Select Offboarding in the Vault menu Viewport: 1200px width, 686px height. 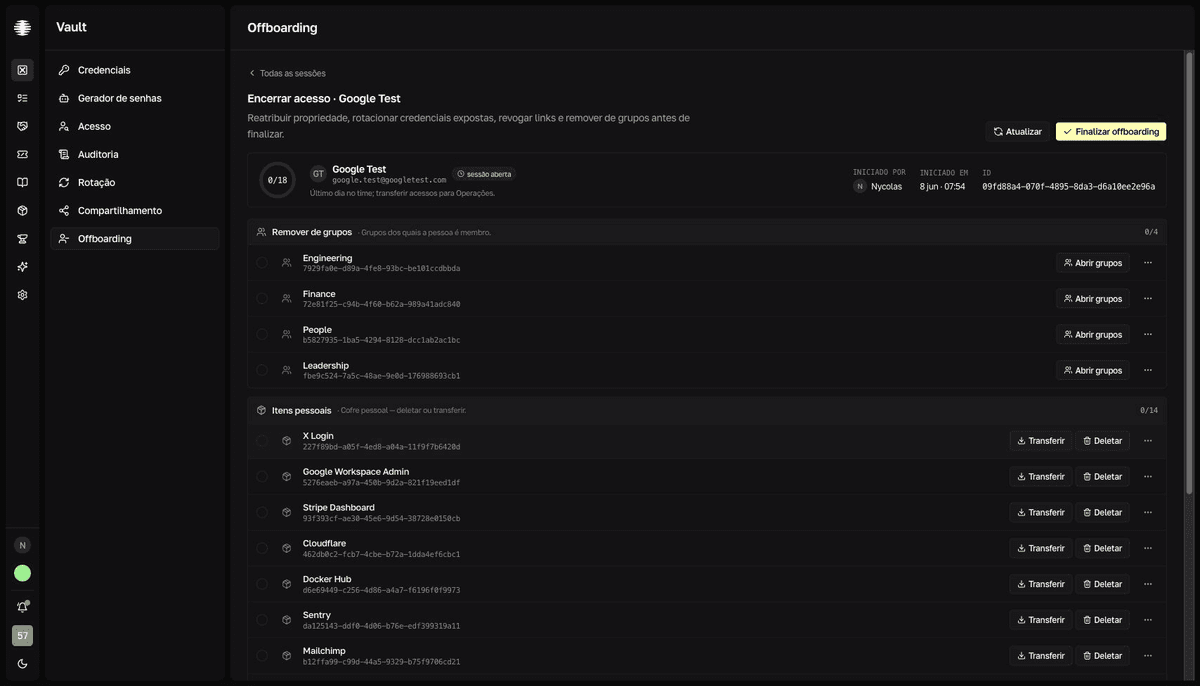(x=135, y=238)
